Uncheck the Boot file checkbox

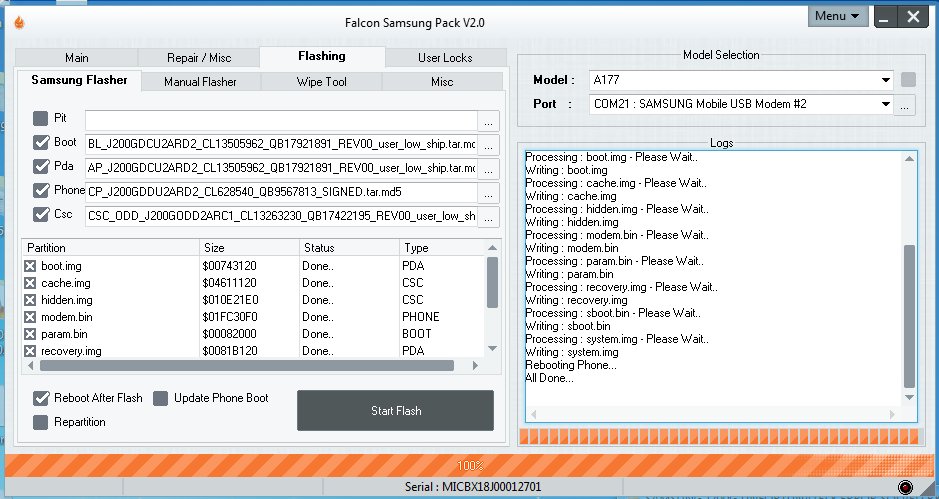click(x=41, y=143)
